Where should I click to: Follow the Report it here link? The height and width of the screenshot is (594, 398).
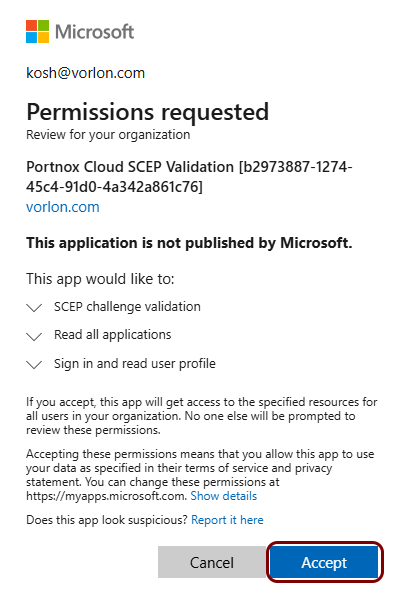[x=227, y=520]
